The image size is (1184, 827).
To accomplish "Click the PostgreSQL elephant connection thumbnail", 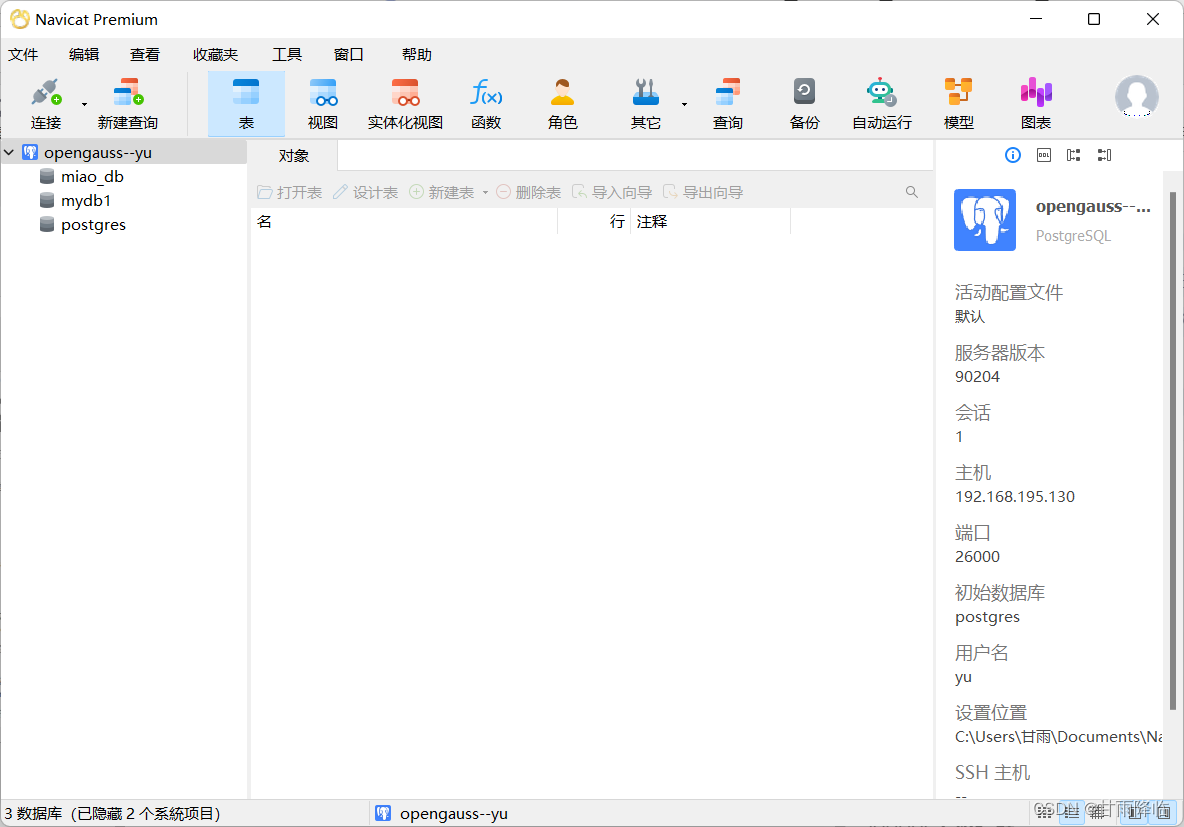I will [985, 220].
